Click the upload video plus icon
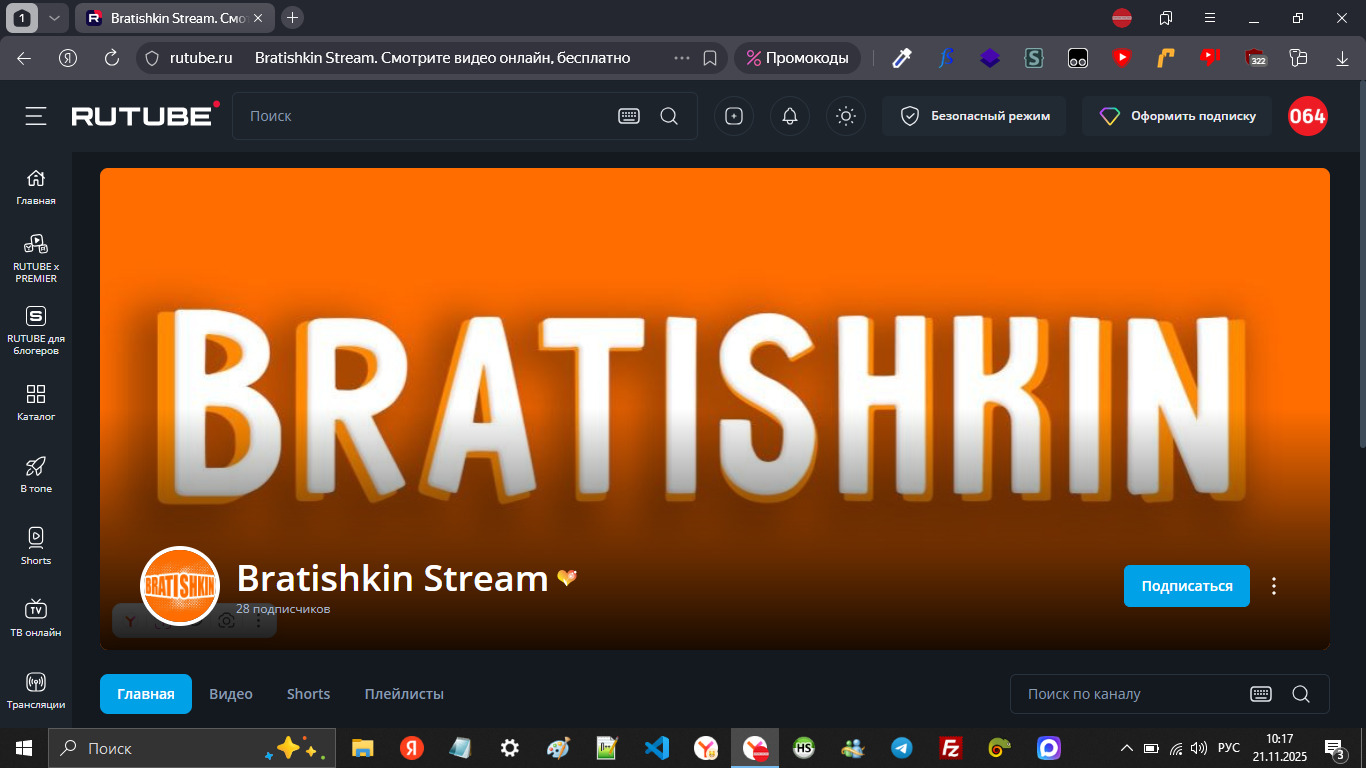 coord(734,117)
